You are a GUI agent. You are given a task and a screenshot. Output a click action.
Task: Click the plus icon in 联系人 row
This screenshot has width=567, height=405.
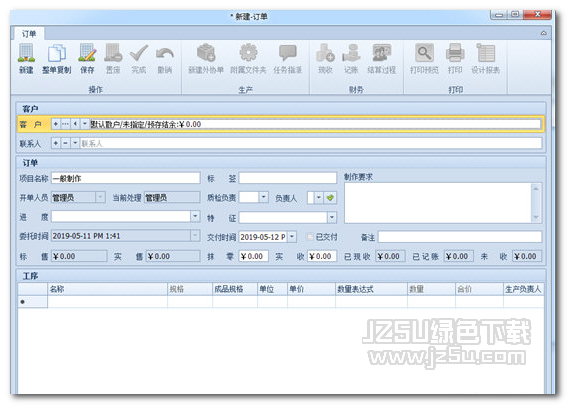(x=55, y=143)
